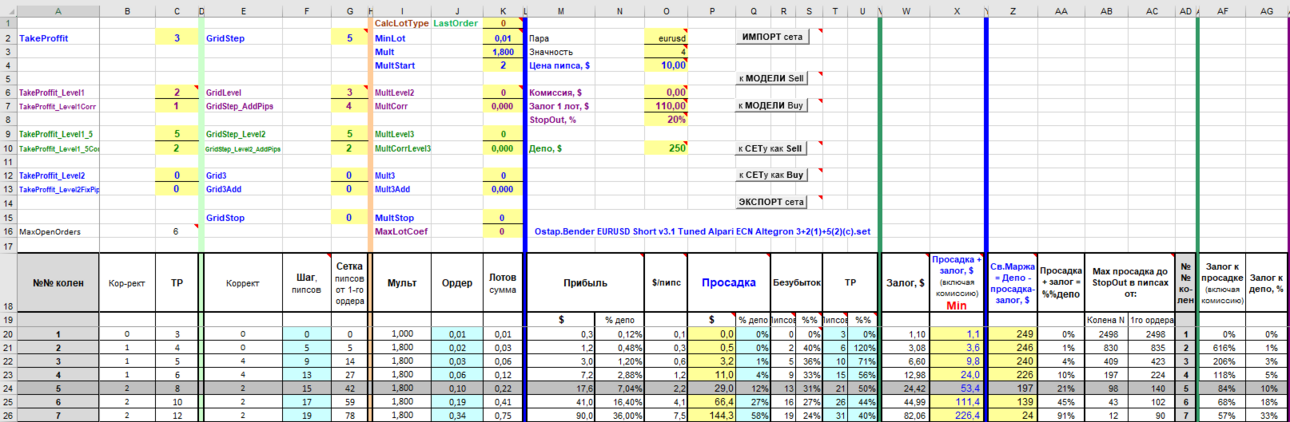
Task: Select the MultCorrLevel3 label cell
Action: (403, 148)
